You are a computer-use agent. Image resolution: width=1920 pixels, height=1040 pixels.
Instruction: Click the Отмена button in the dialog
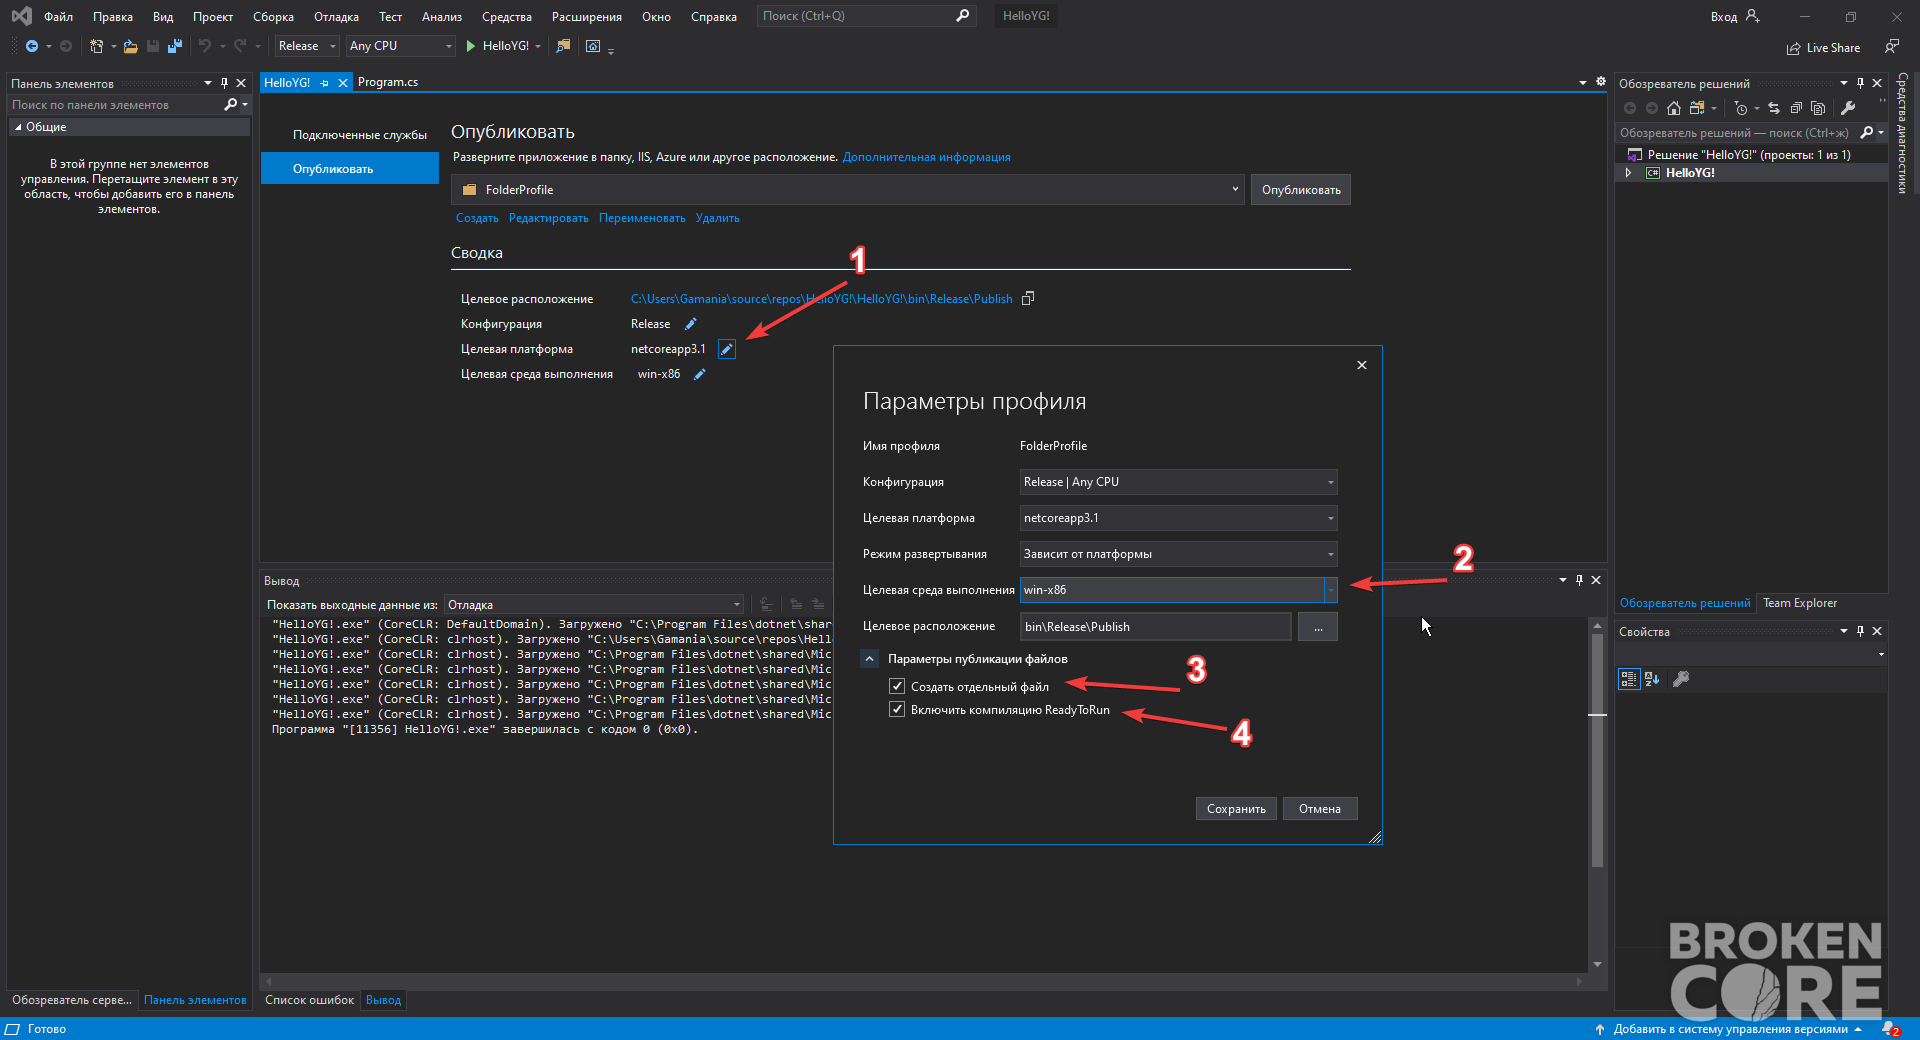[1320, 809]
